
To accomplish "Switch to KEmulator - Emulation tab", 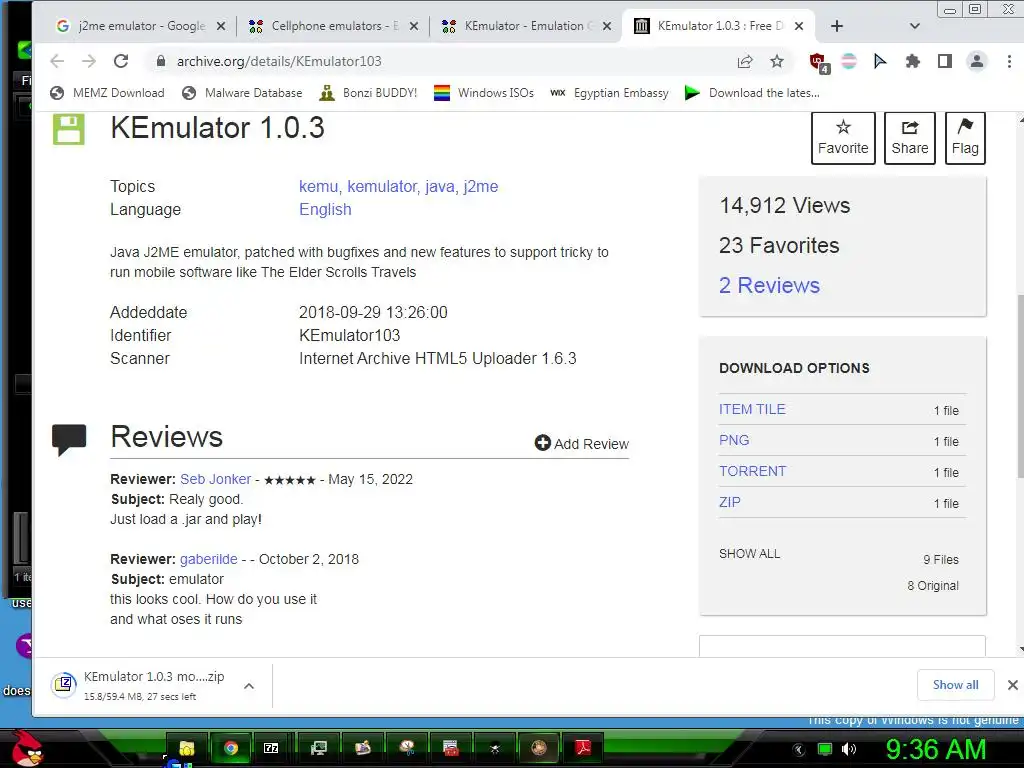I will [526, 26].
